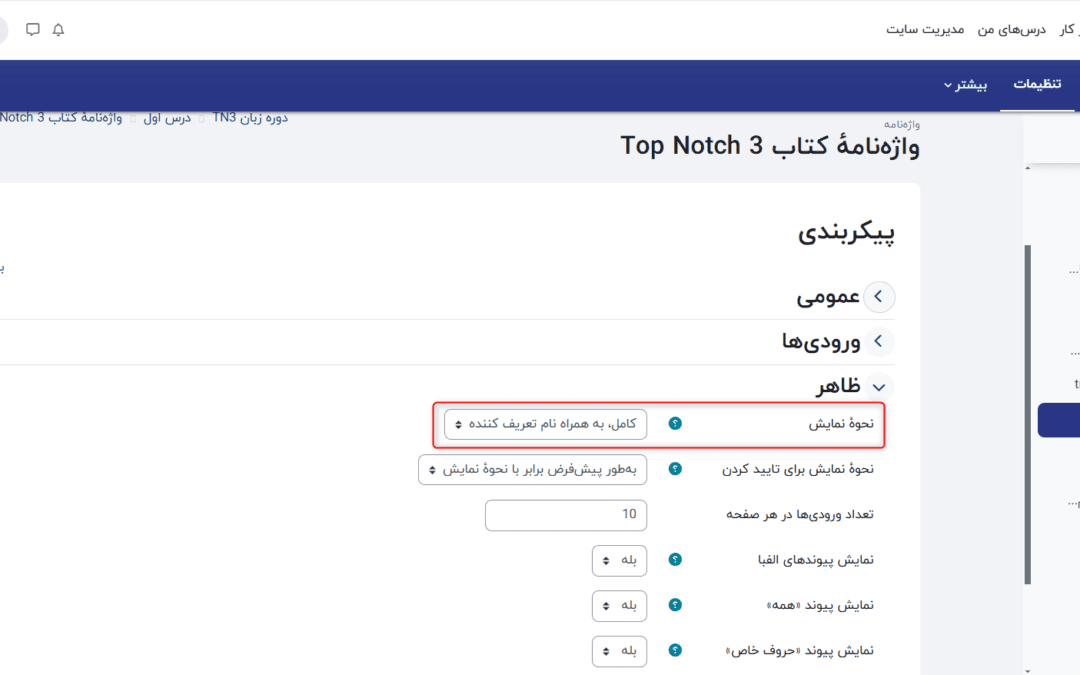
Task: Open the نمایش پیوند «همه» dropdown
Action: pos(619,605)
